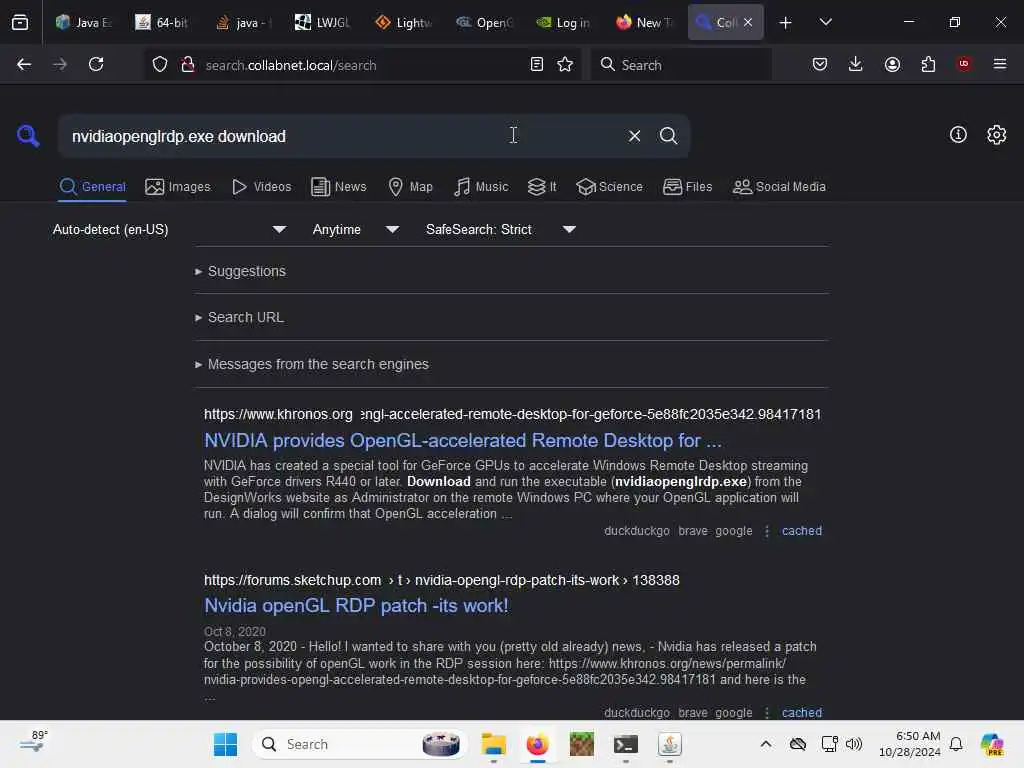
Task: Switch to the Images category tab
Action: (x=178, y=187)
